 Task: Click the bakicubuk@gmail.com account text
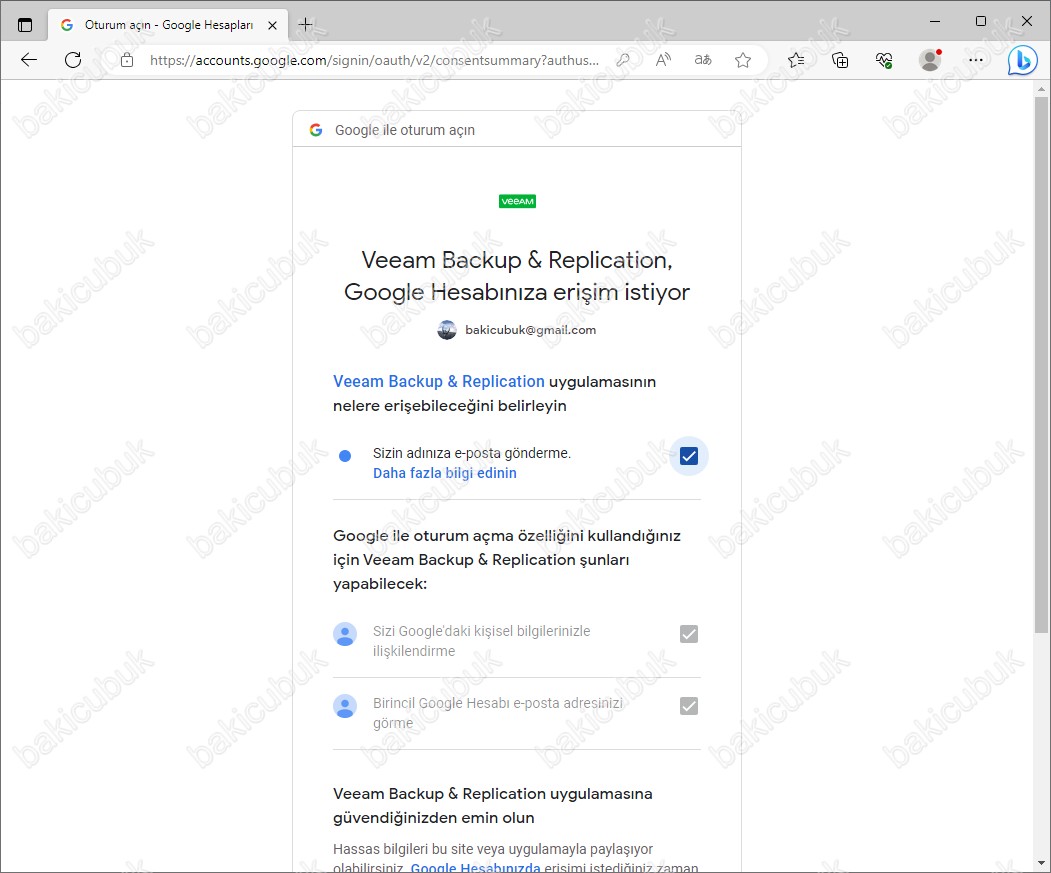point(530,330)
